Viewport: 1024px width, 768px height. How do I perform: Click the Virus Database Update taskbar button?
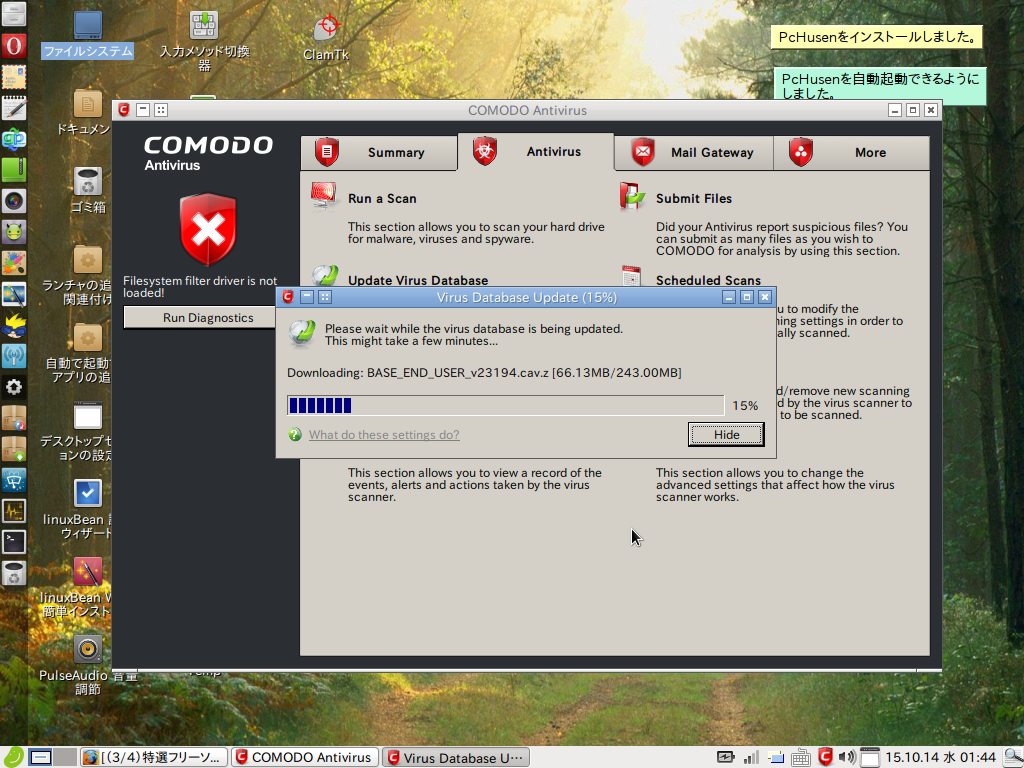(456, 758)
